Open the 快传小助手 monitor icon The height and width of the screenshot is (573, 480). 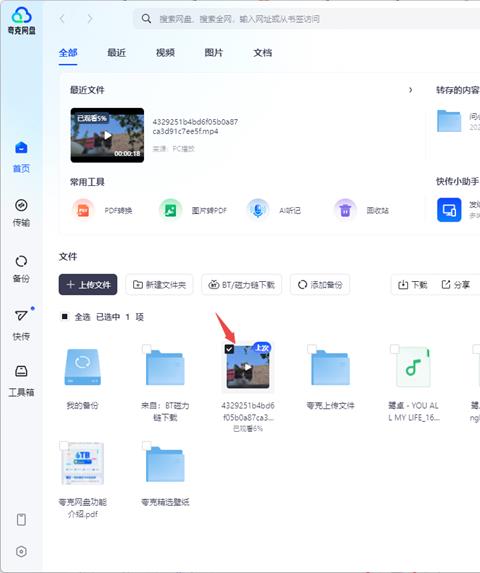point(449,210)
